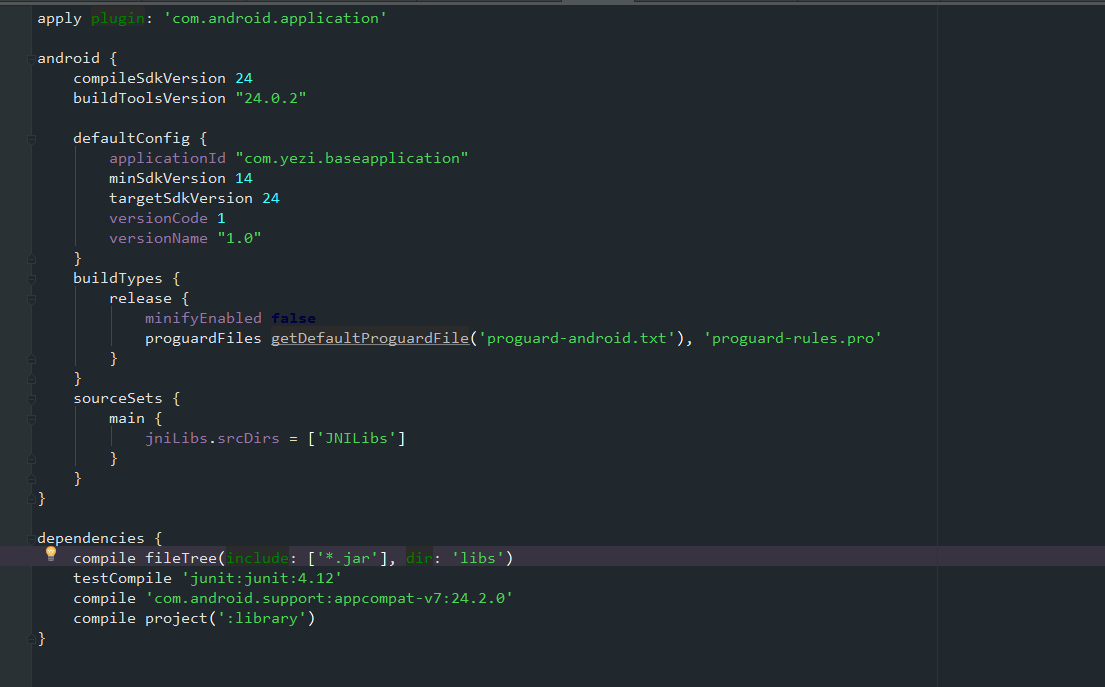Click the appcompat-v7:24.2.0 dependency string
The height and width of the screenshot is (687, 1105).
click(x=329, y=598)
